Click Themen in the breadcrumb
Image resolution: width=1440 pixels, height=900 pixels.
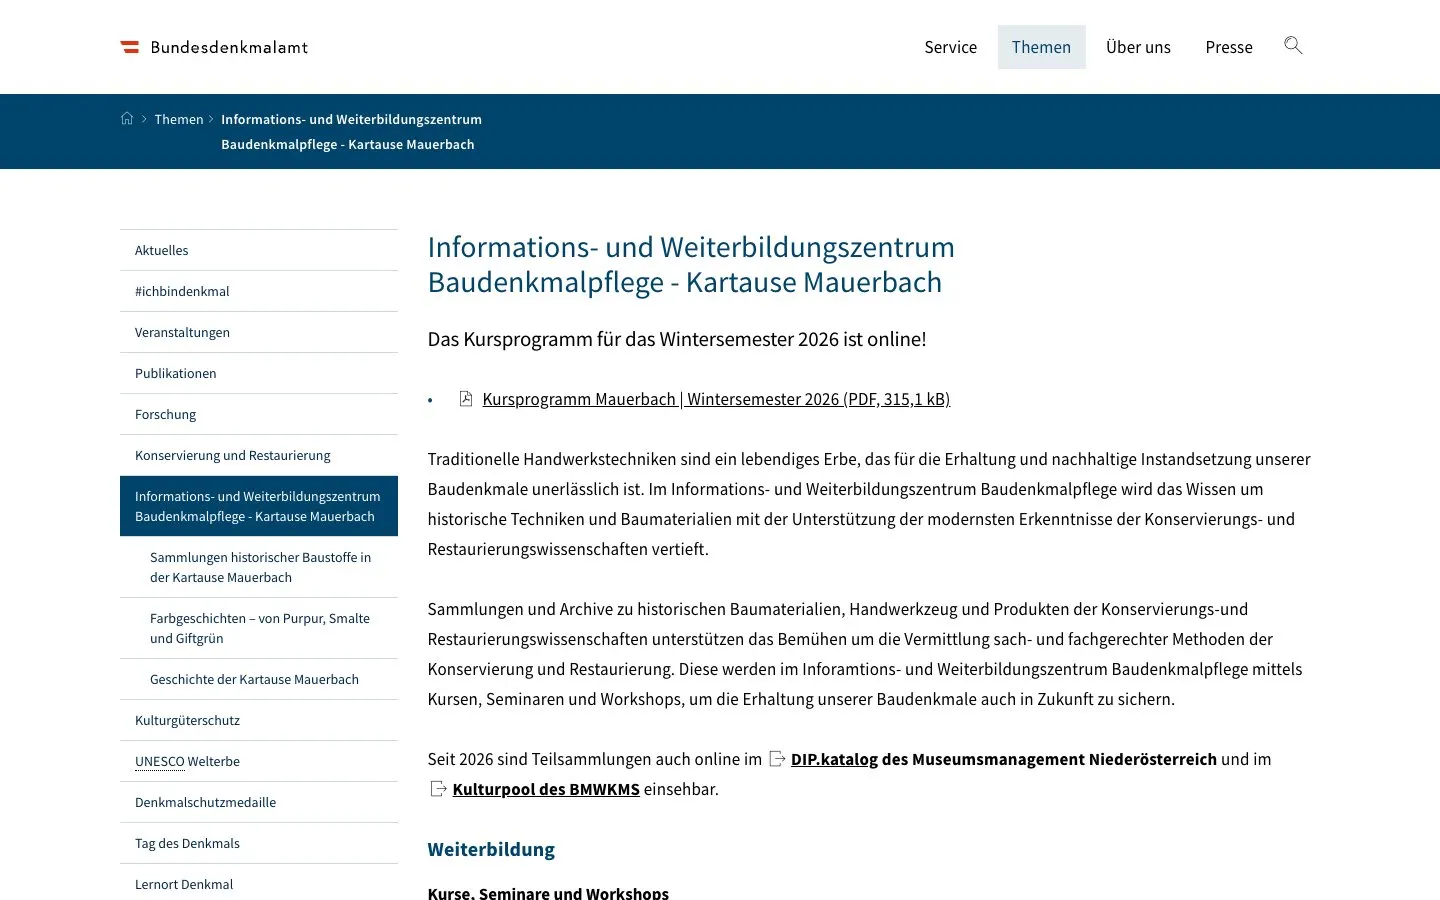tap(179, 119)
